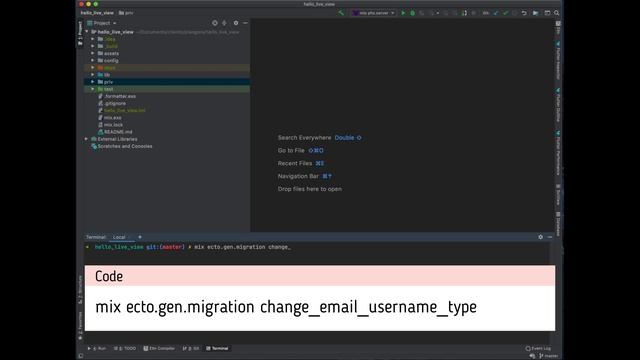Select hello_live_view.iml file

point(122,111)
